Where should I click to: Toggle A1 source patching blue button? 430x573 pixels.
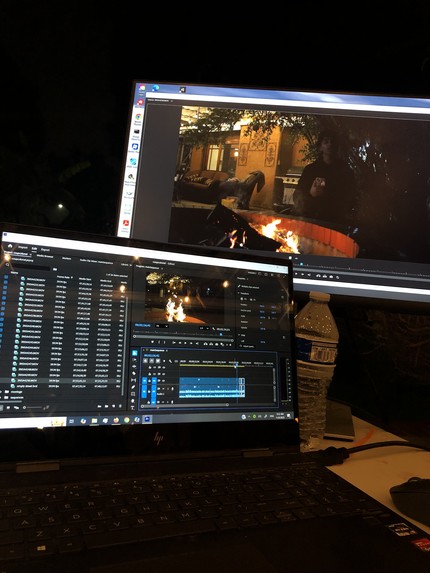tap(144, 391)
